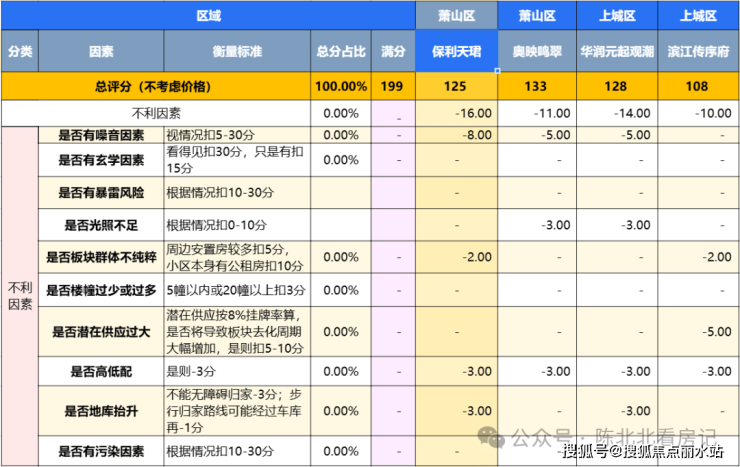Click 光照不足 -3.00 under 奥映鸣翠
The height and width of the screenshot is (467, 740).
[x=537, y=225]
